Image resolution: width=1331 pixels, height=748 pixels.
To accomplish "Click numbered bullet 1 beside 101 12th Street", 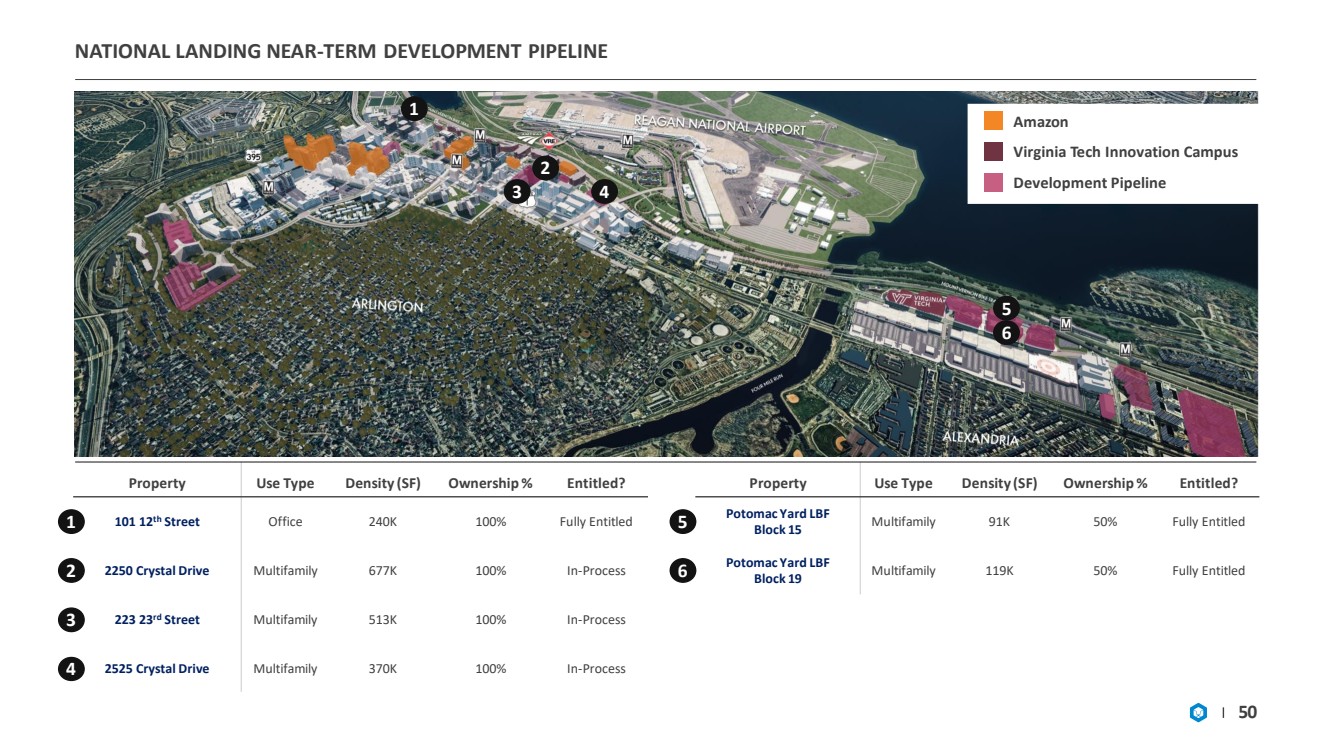I will pos(70,522).
